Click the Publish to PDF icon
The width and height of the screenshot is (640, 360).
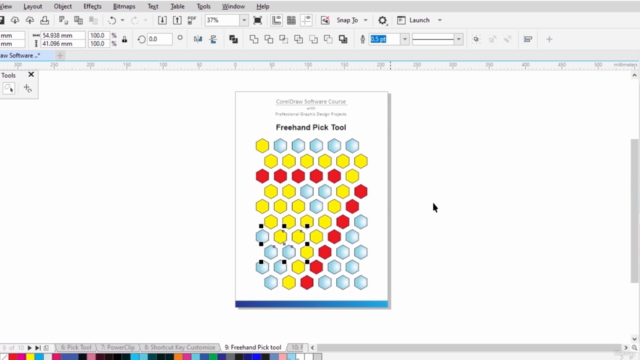(x=192, y=20)
